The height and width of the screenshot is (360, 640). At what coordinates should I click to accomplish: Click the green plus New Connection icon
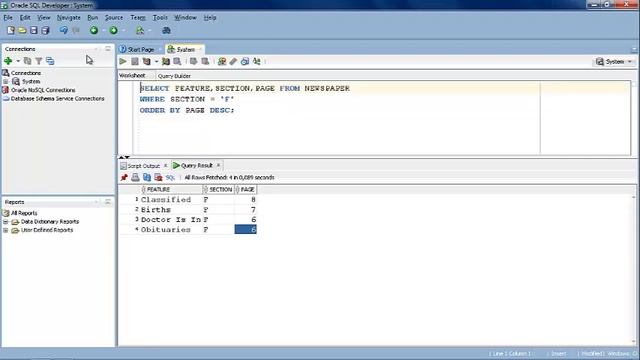pos(8,61)
